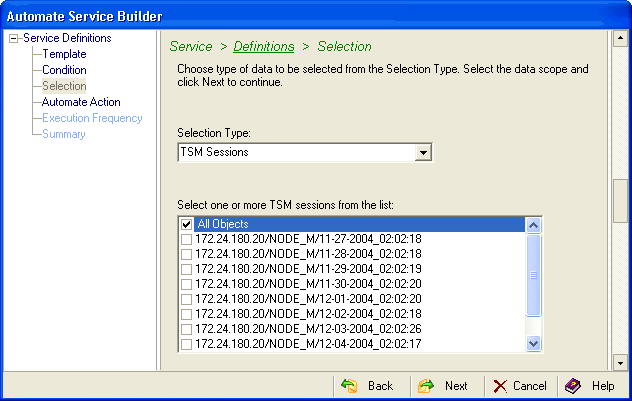The image size is (632, 401).
Task: Check the 11-27-2004_02:02:18 session checkbox
Action: [186, 239]
